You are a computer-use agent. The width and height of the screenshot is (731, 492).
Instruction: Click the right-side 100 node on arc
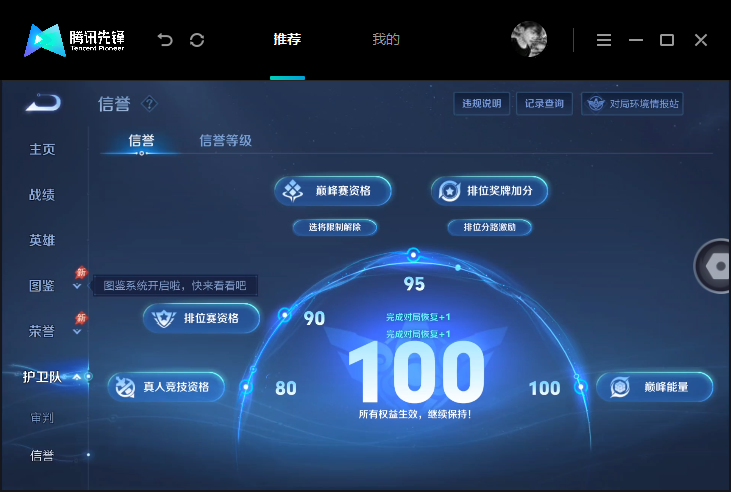(x=581, y=387)
